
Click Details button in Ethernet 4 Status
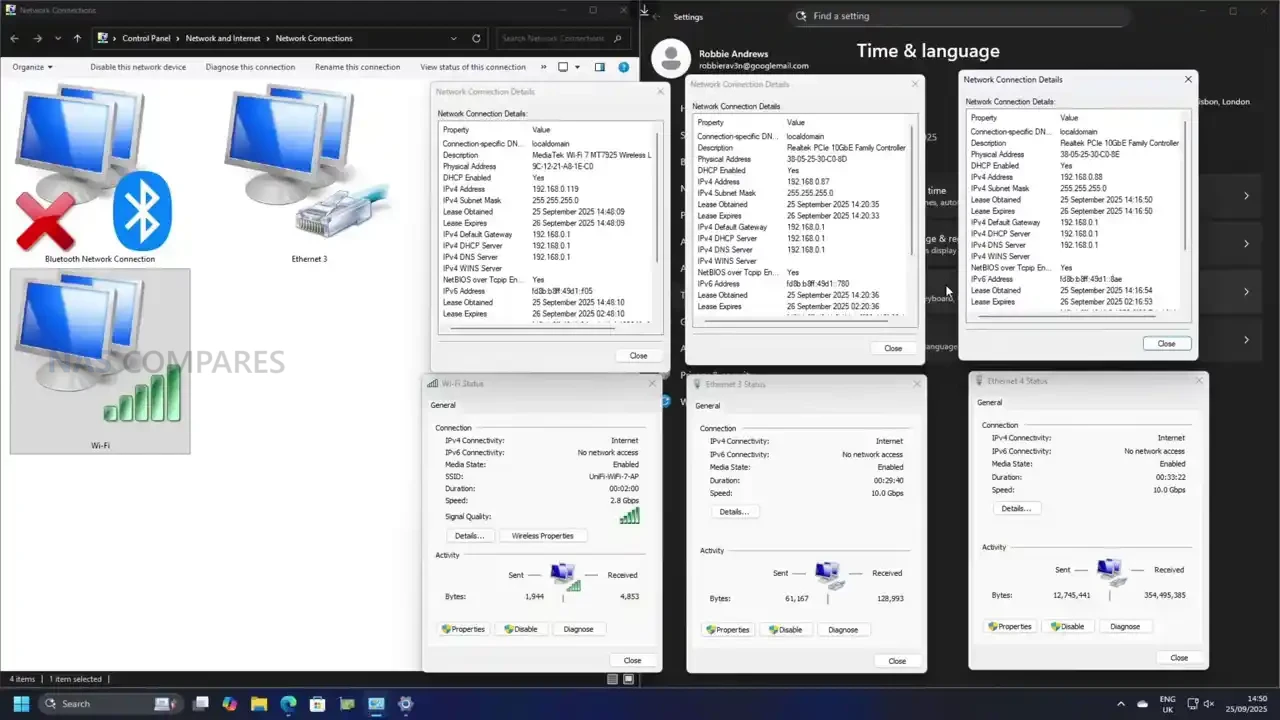tap(1015, 509)
